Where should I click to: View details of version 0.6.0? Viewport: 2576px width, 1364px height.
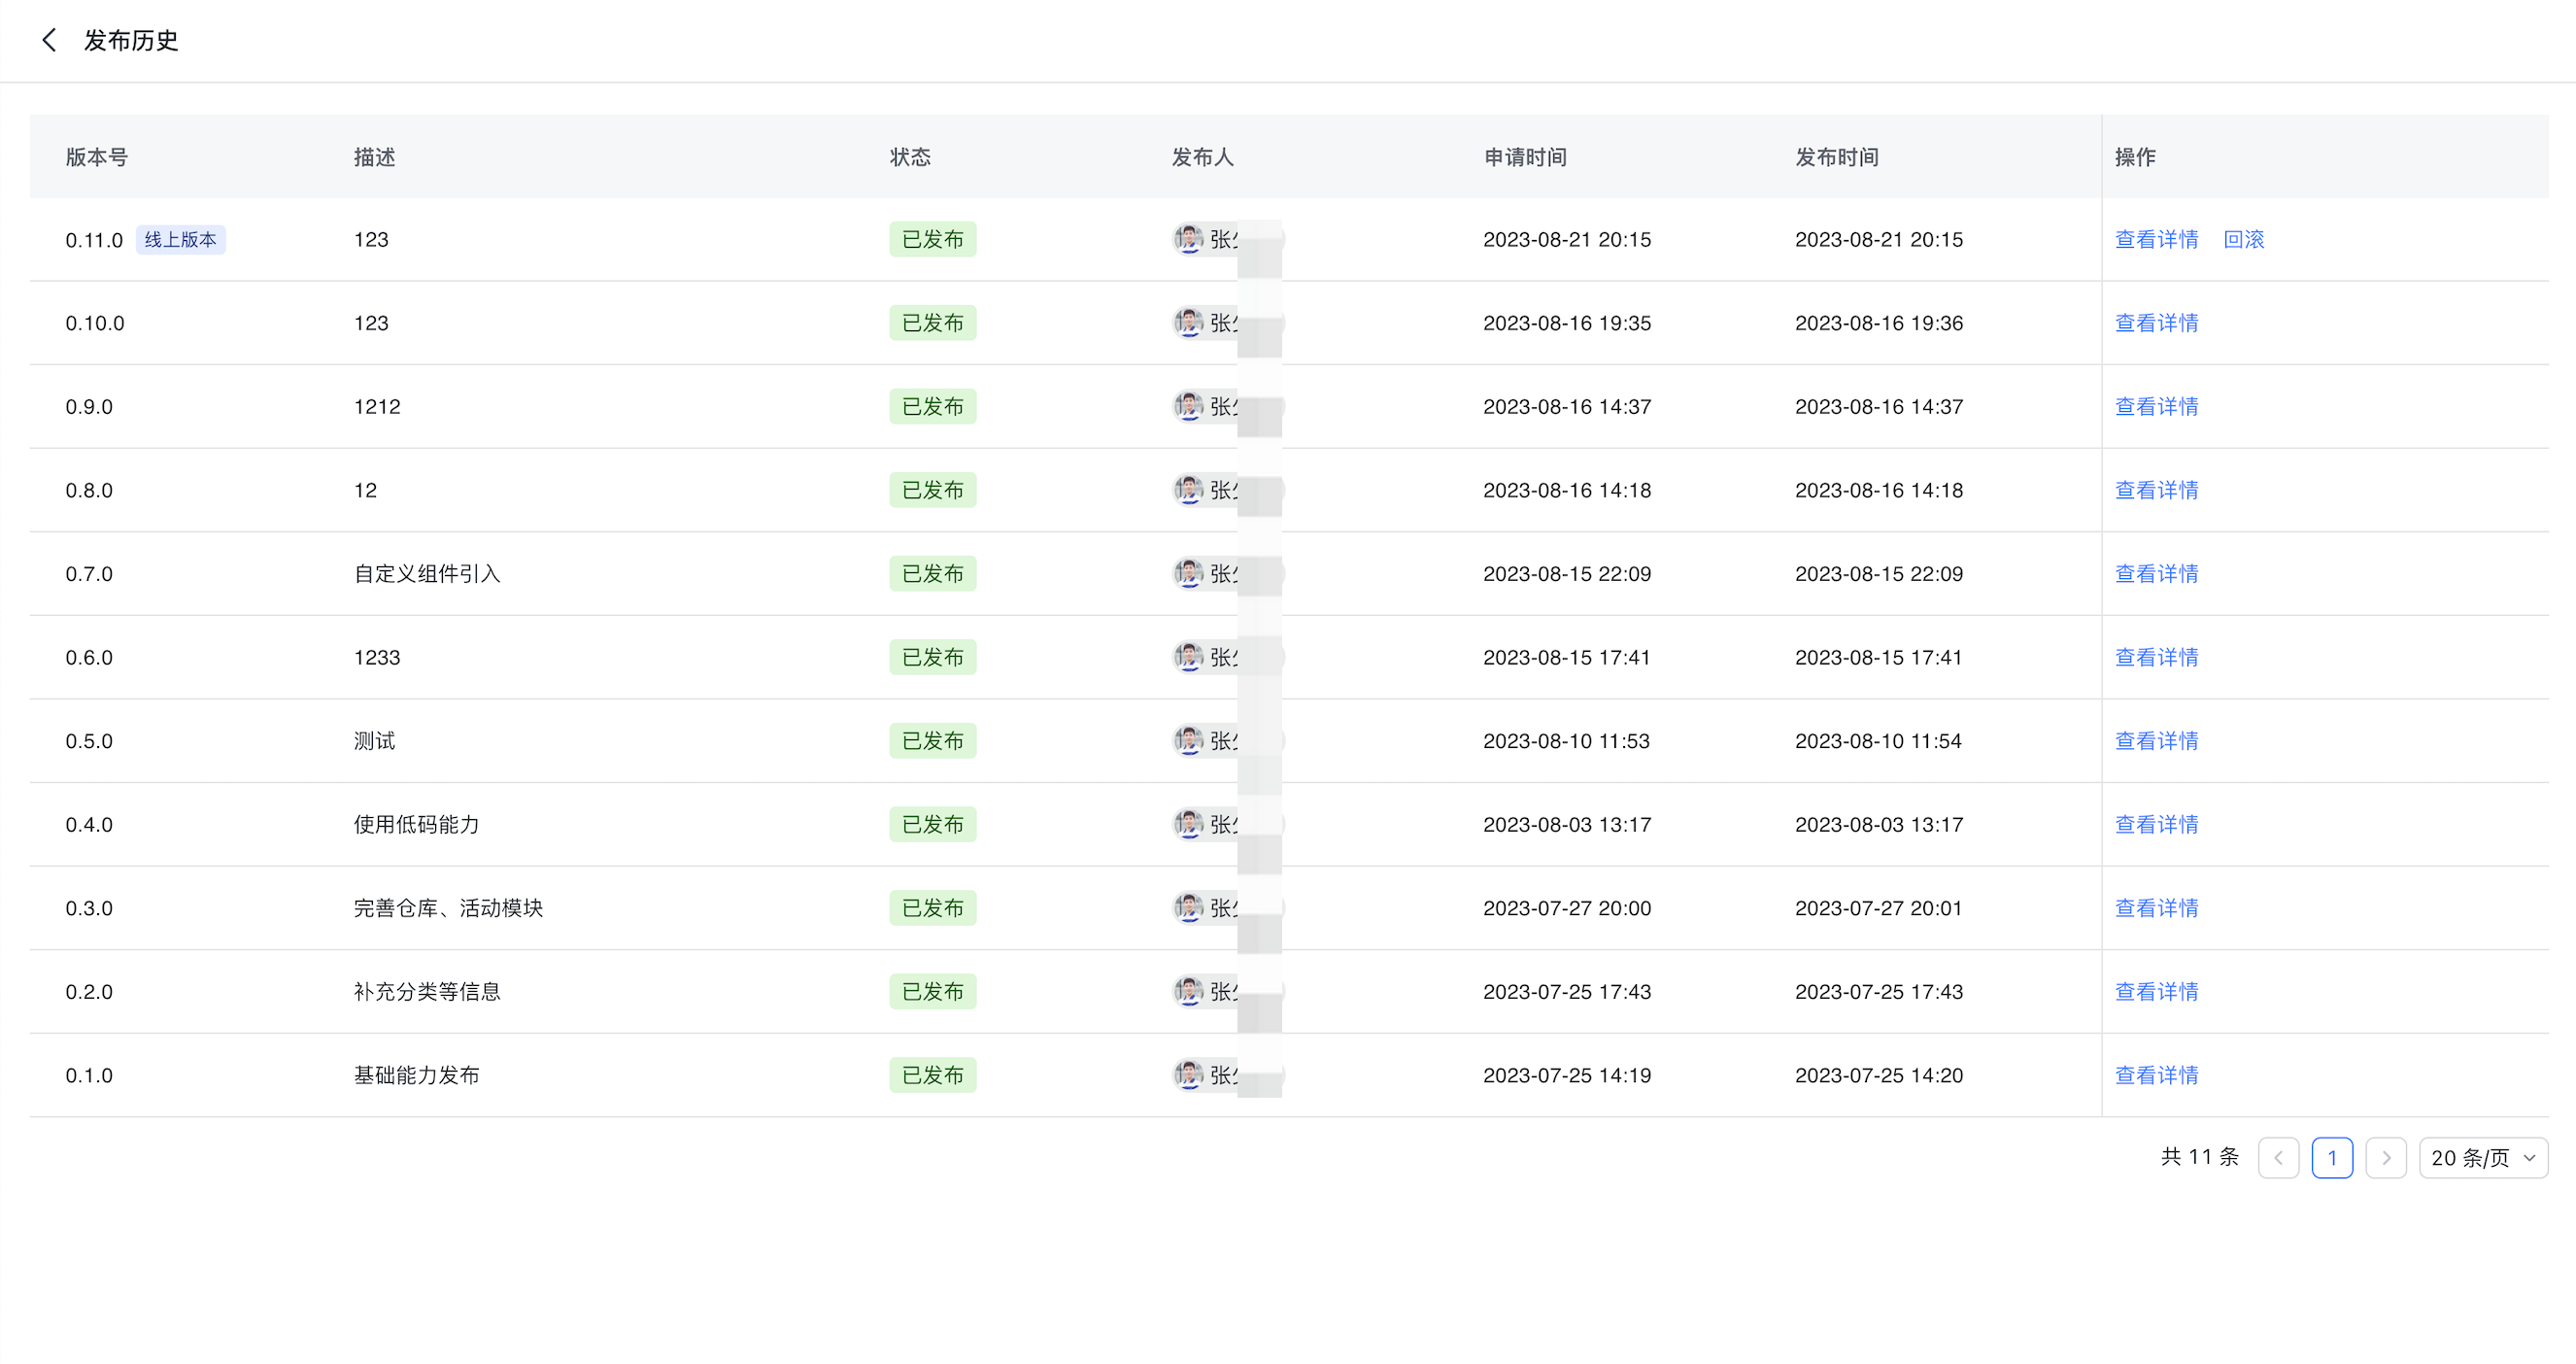2156,657
